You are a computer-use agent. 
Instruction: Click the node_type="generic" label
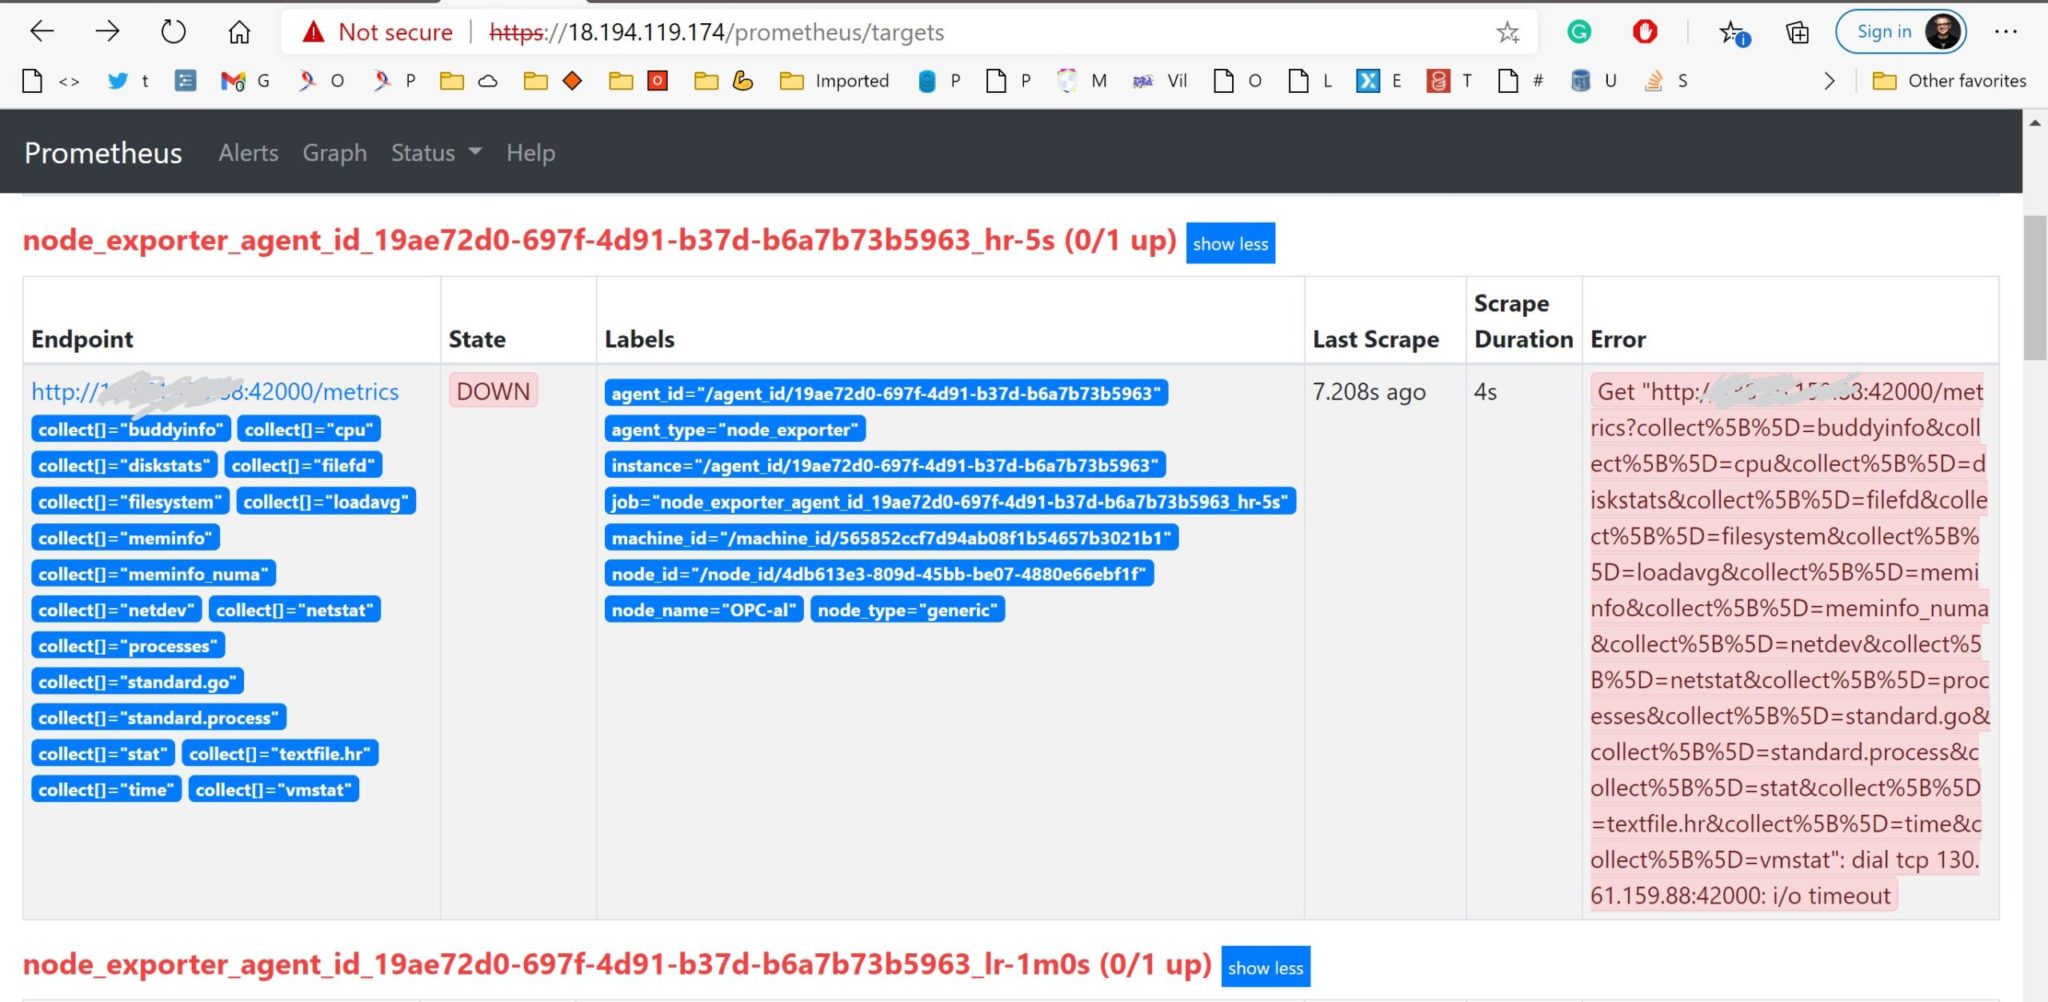pos(908,610)
